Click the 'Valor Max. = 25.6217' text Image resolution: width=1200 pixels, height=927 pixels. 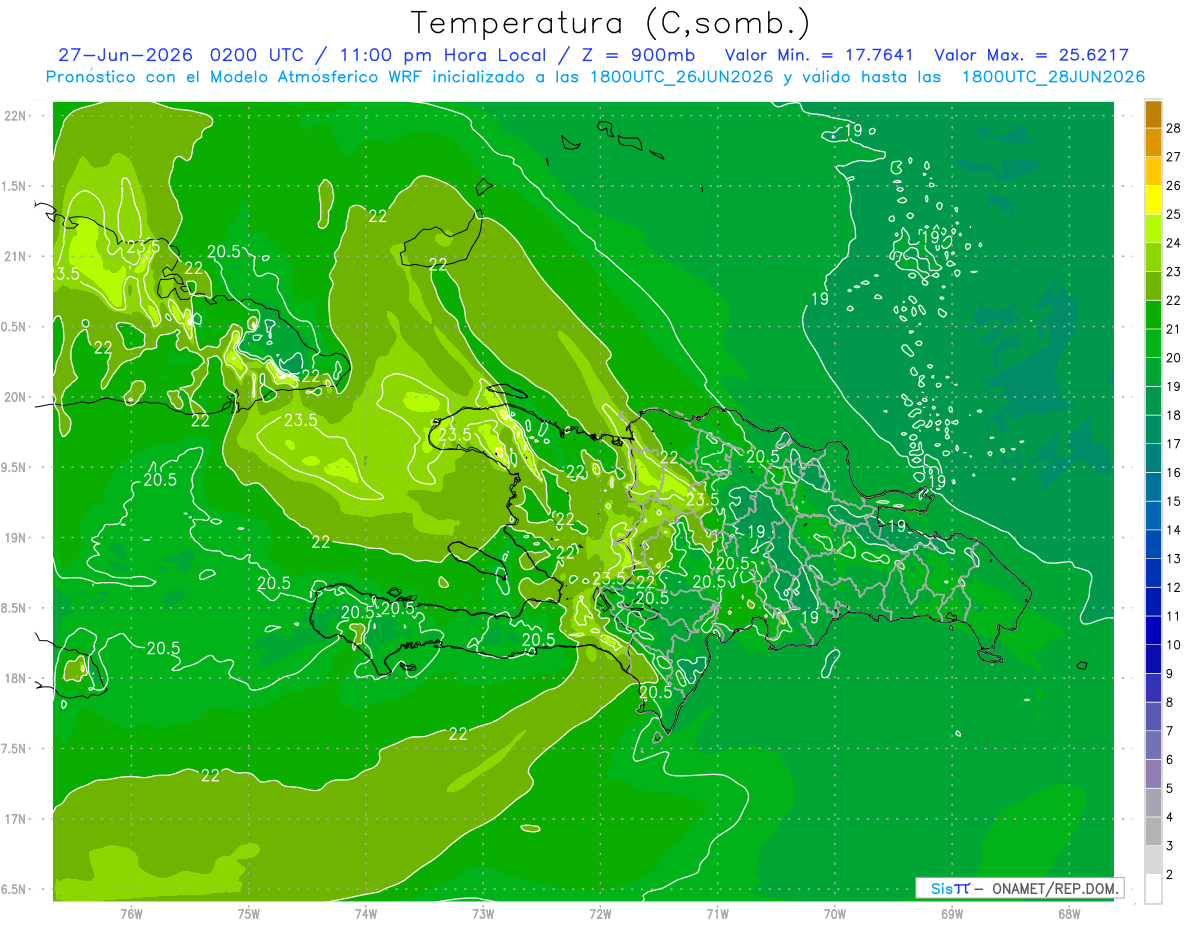(x=1031, y=55)
